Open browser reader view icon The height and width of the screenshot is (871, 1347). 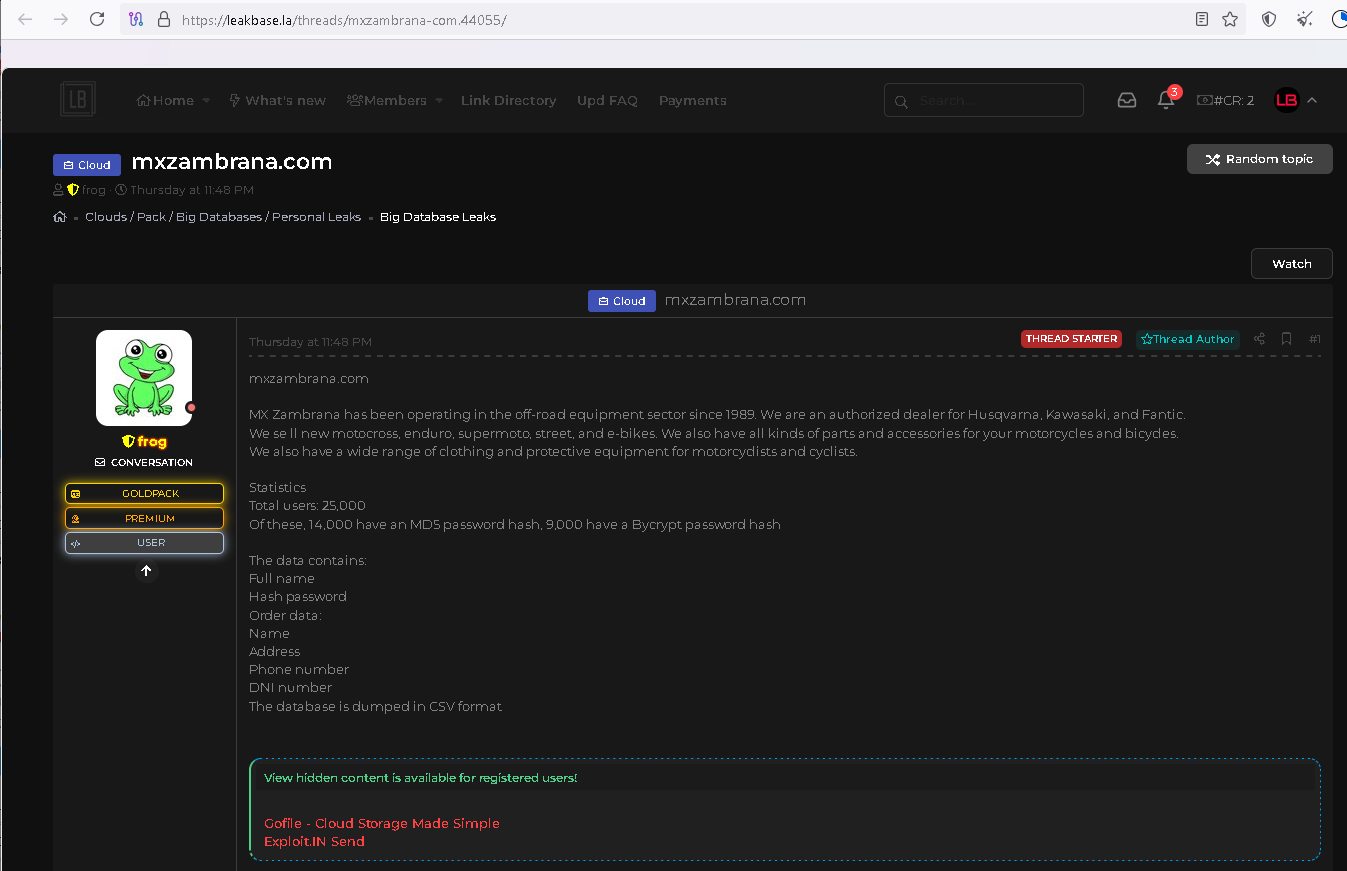1202,19
